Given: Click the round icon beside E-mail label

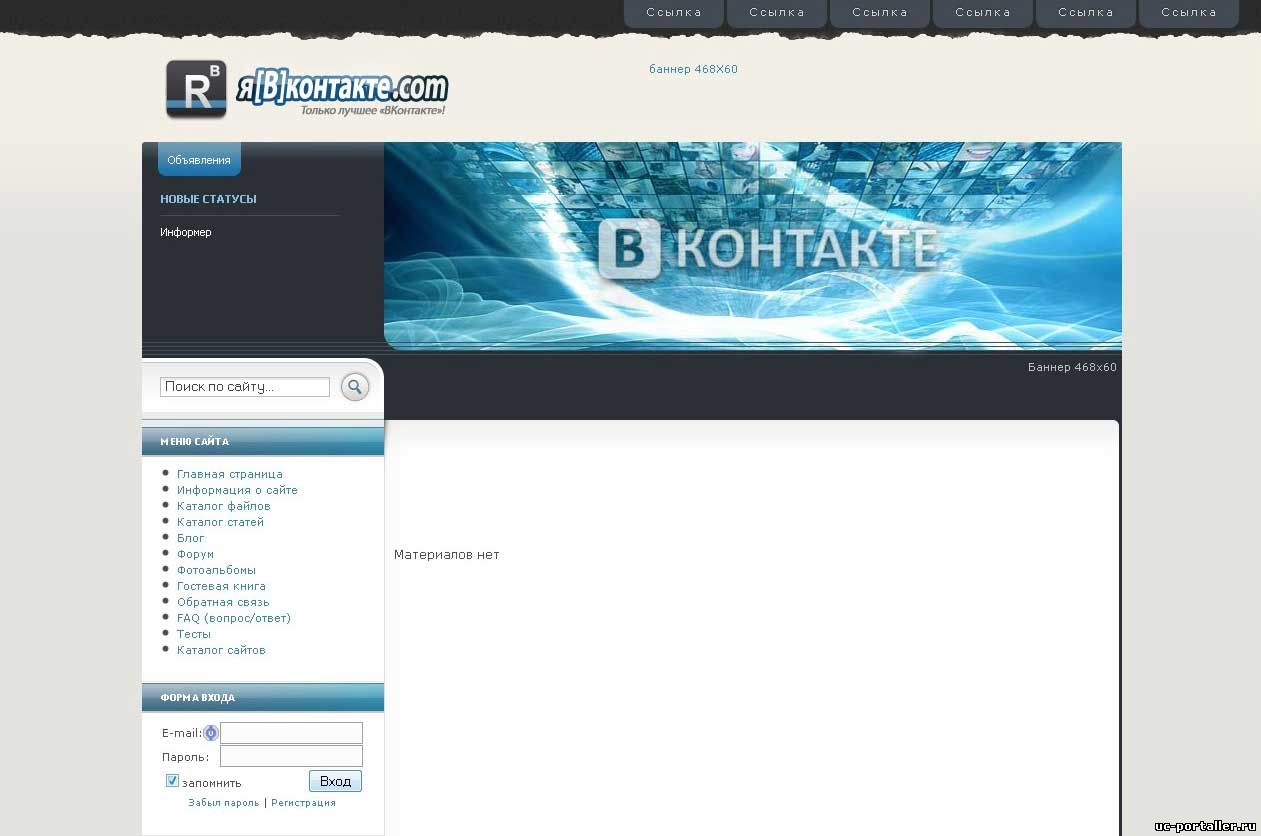Looking at the screenshot, I should (211, 733).
